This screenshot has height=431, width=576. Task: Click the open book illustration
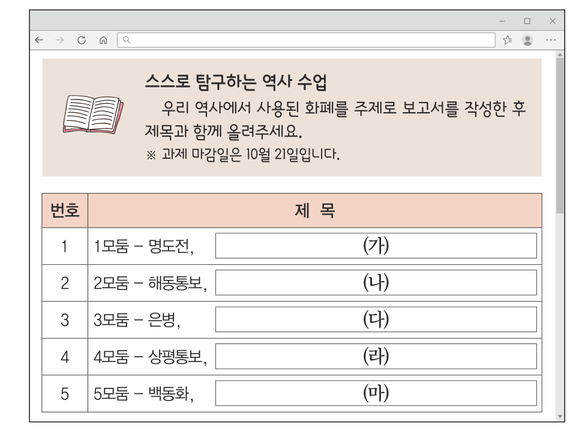(93, 114)
